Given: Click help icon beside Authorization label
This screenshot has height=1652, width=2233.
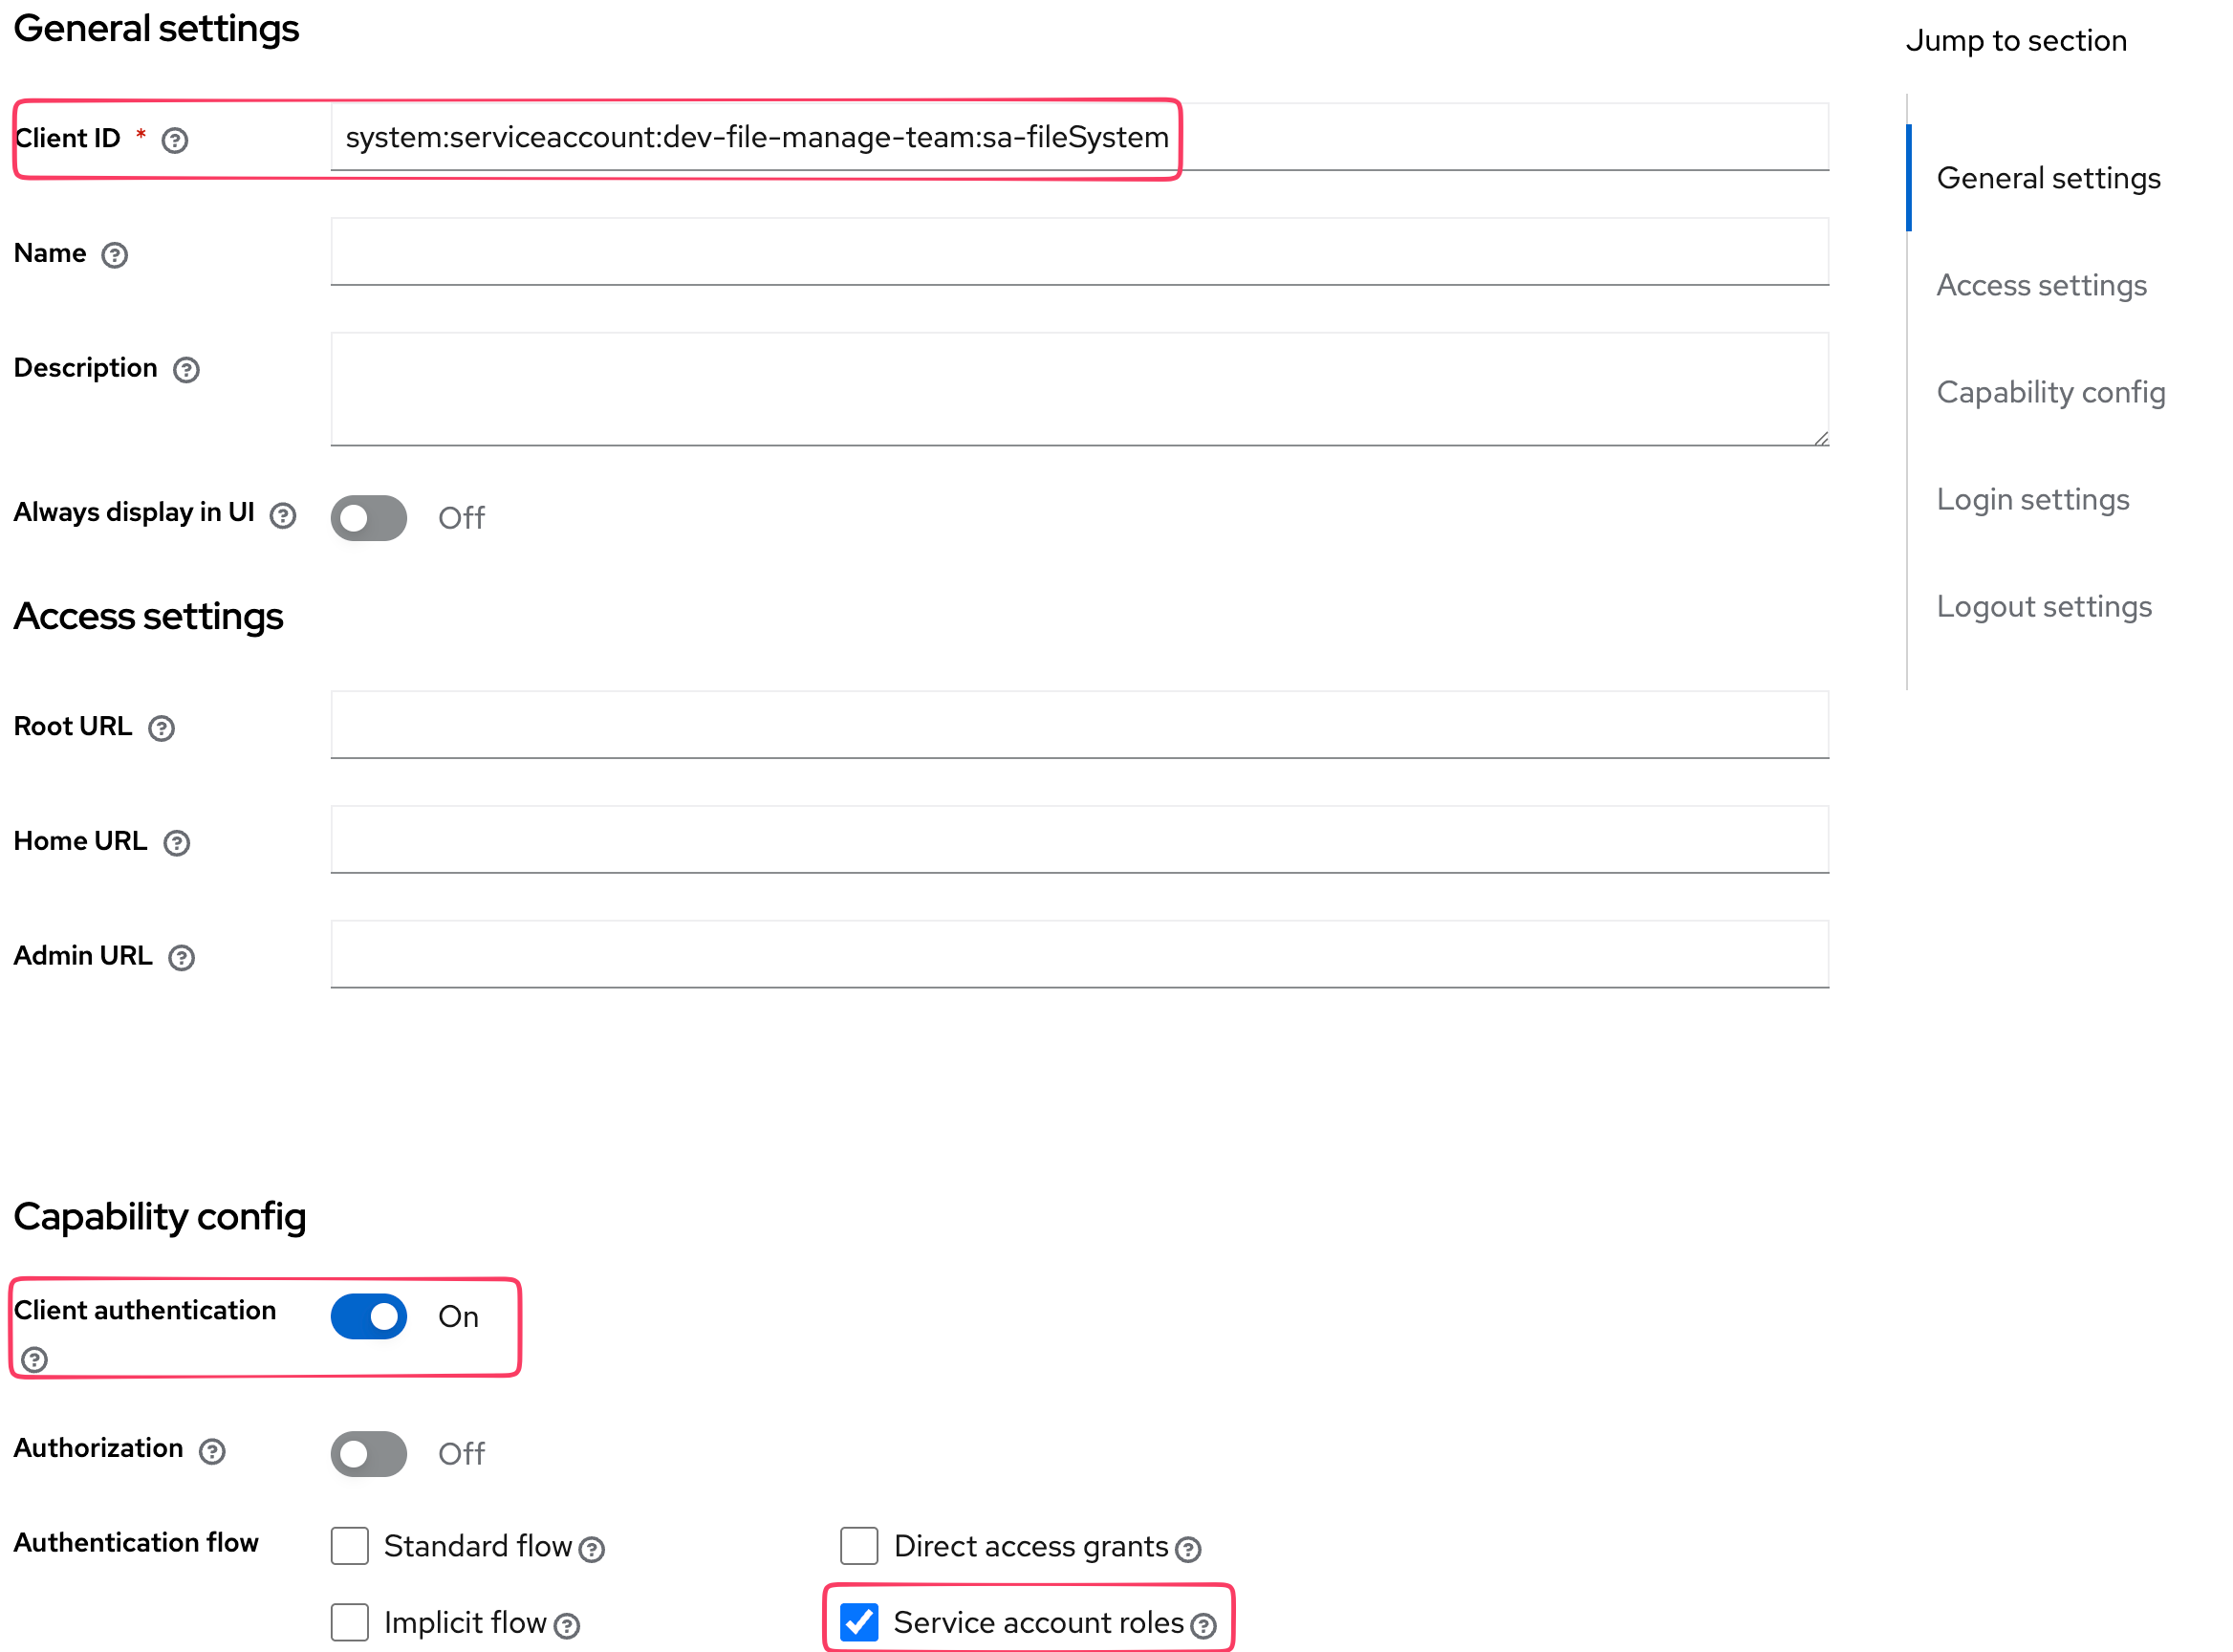Looking at the screenshot, I should tap(212, 1451).
